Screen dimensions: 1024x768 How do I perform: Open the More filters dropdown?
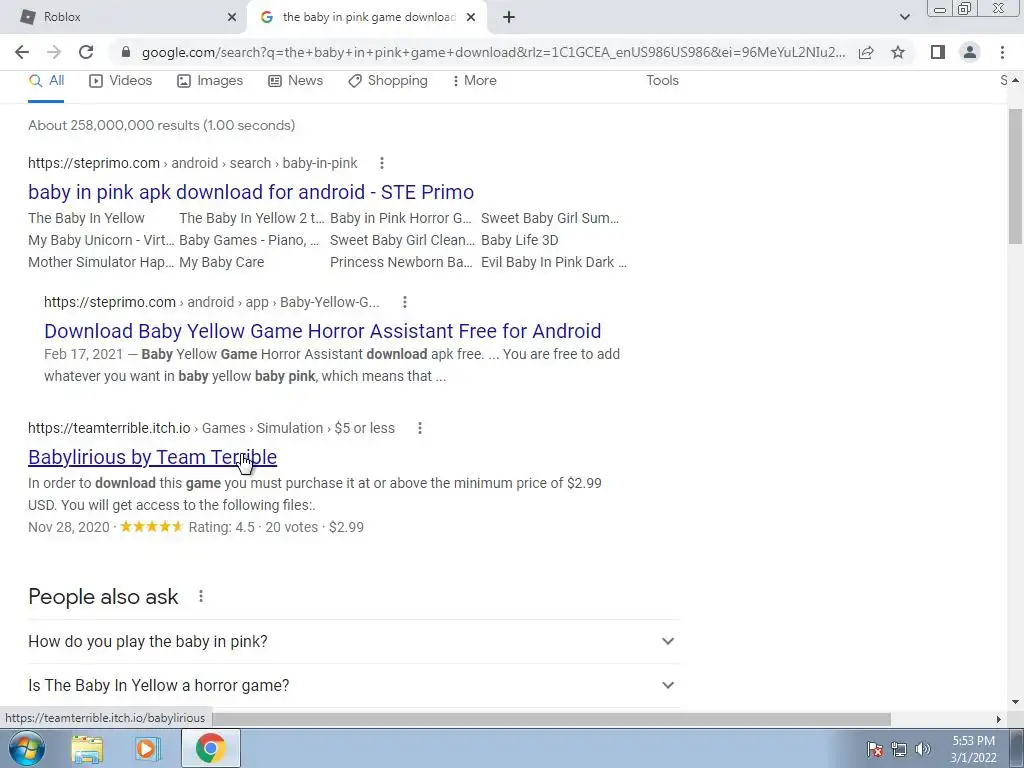pos(475,80)
